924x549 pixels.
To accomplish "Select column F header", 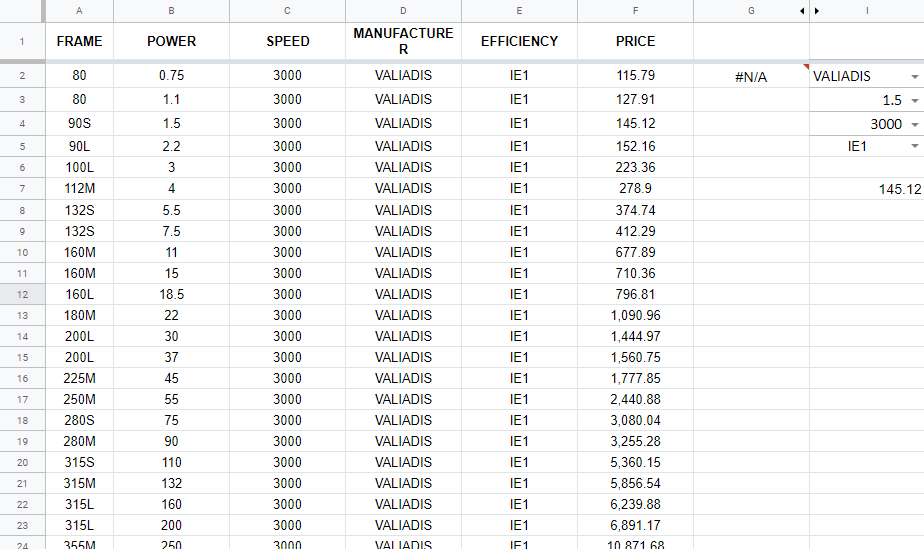I will click(635, 11).
